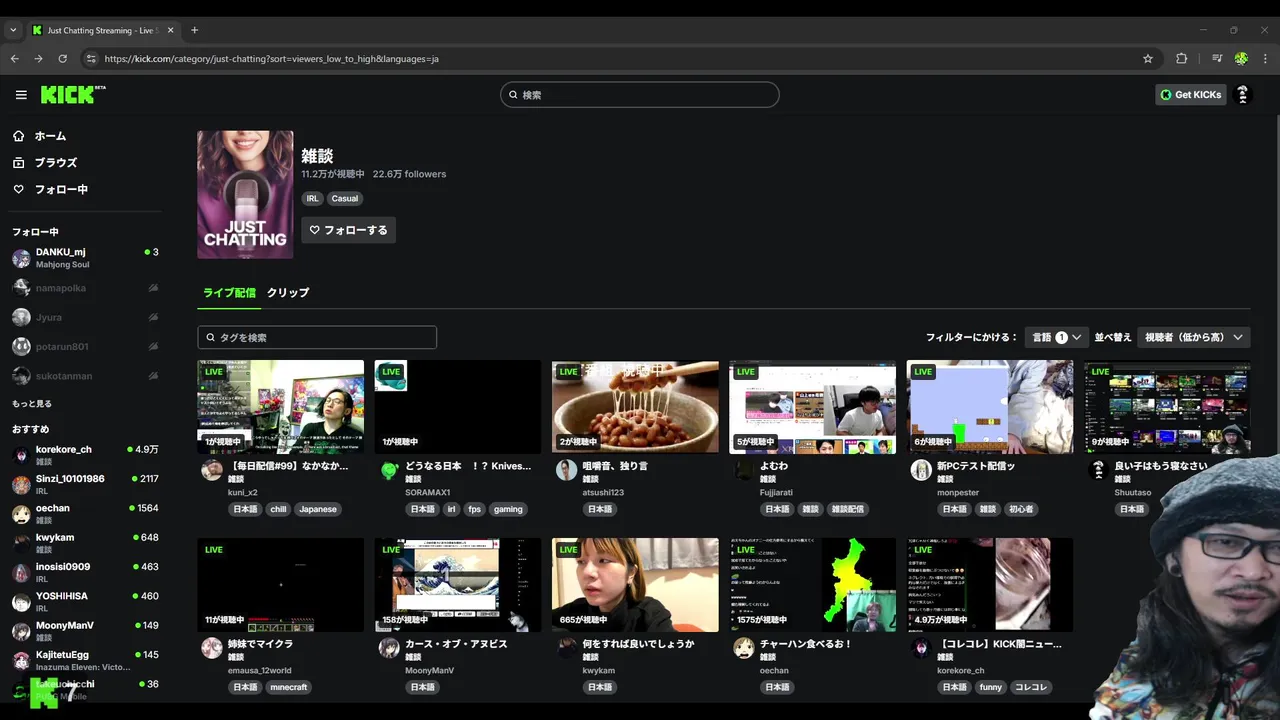
Task: Select the chill tag on kuni_x2 stream
Action: pos(278,509)
